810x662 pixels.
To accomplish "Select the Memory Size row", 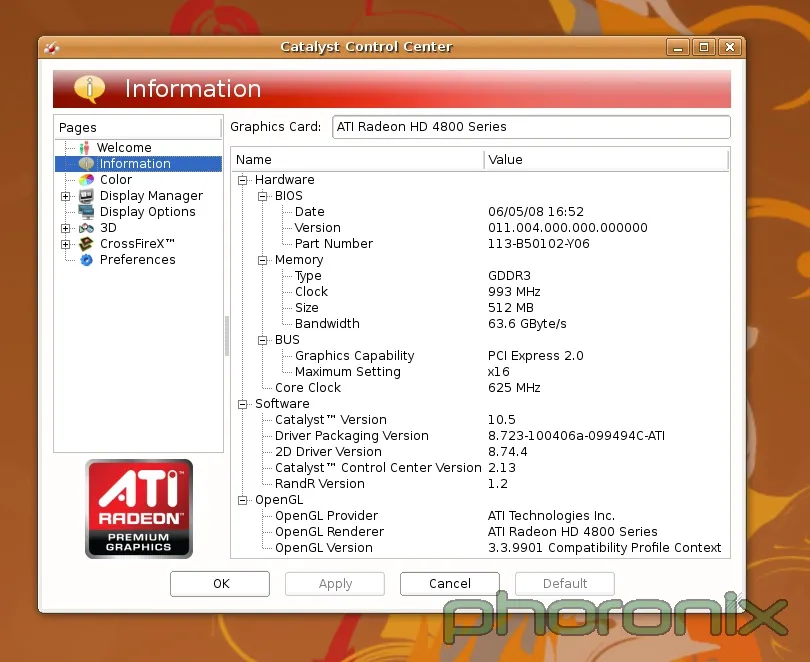I will click(480, 308).
